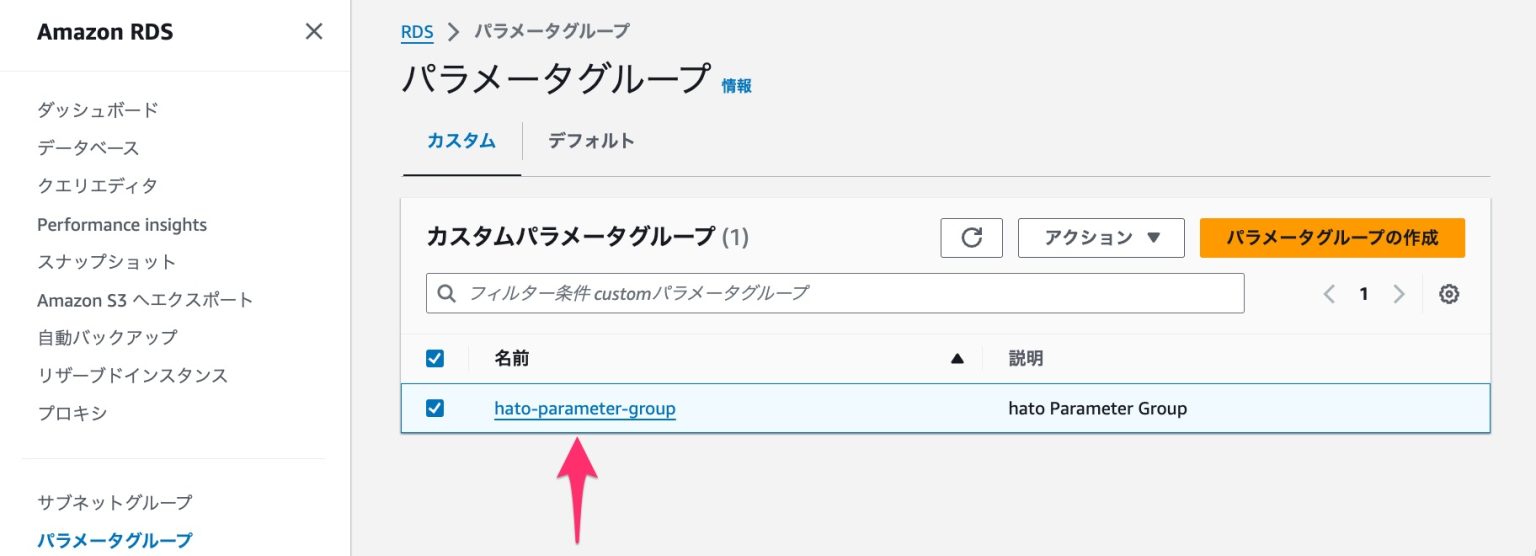This screenshot has width=1536, height=556.
Task: Select the カスタム tab
Action: click(461, 141)
